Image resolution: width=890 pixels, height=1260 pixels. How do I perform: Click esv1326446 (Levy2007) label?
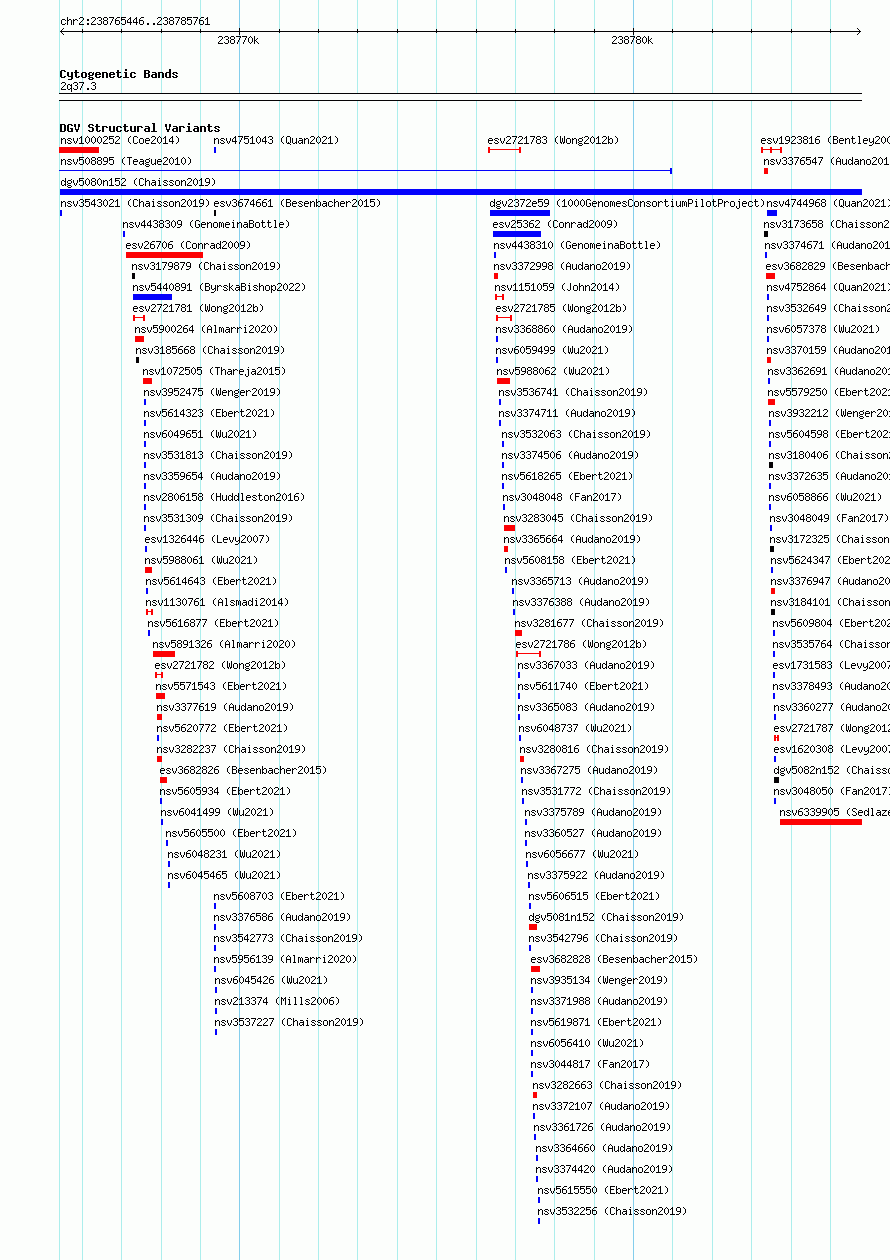pyautogui.click(x=208, y=540)
